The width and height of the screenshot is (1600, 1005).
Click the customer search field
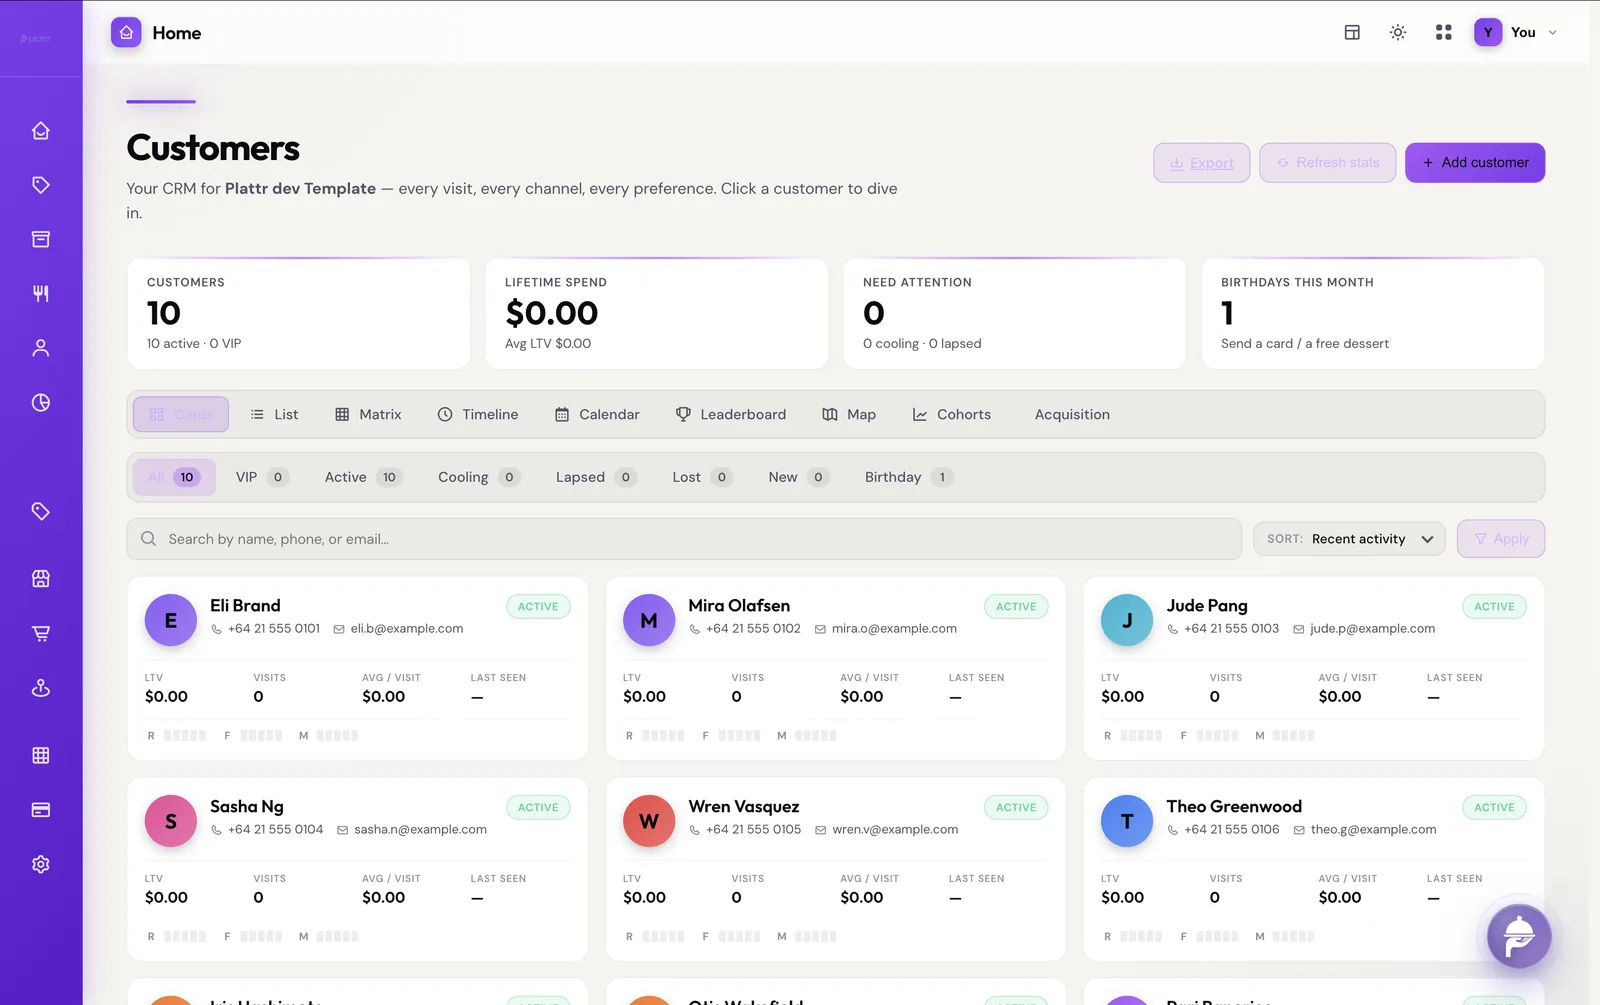click(x=684, y=539)
